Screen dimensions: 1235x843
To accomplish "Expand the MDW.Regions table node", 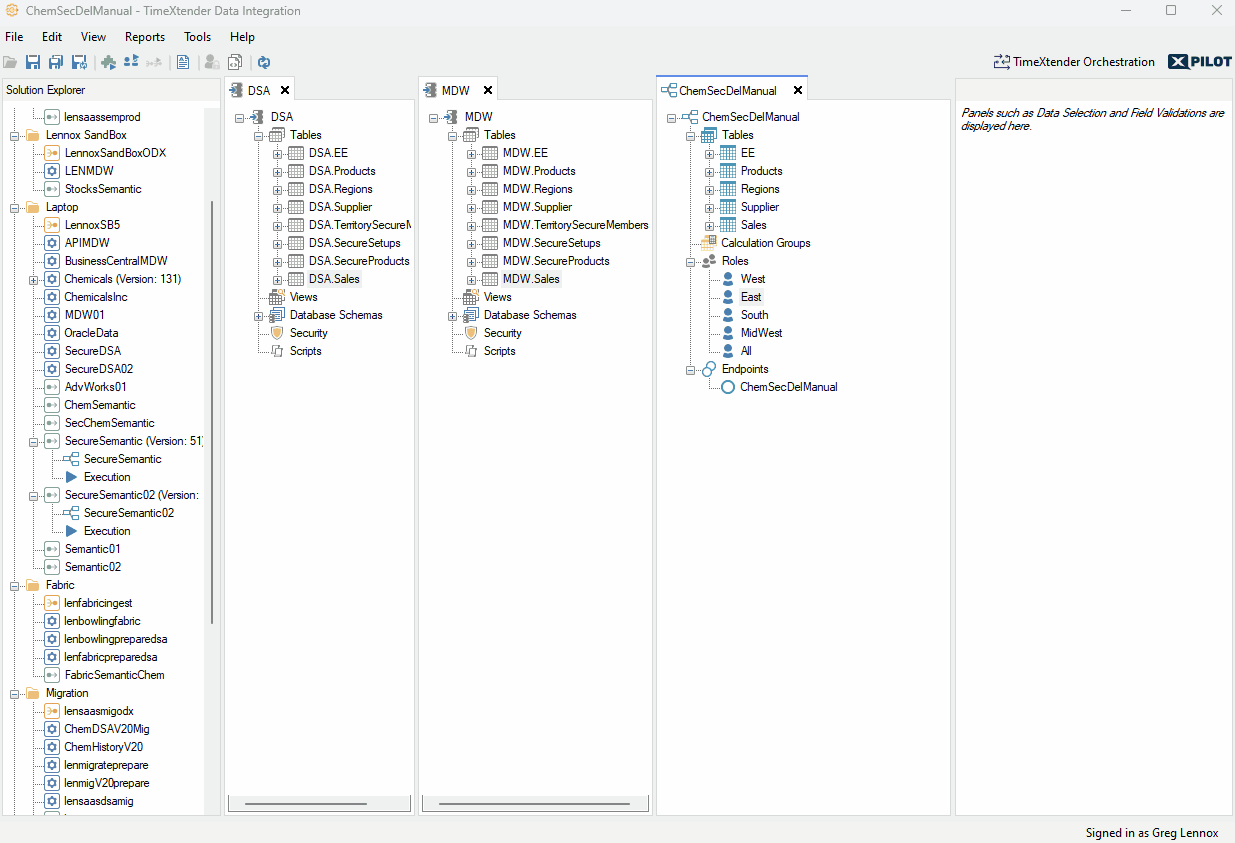I will 472,190.
